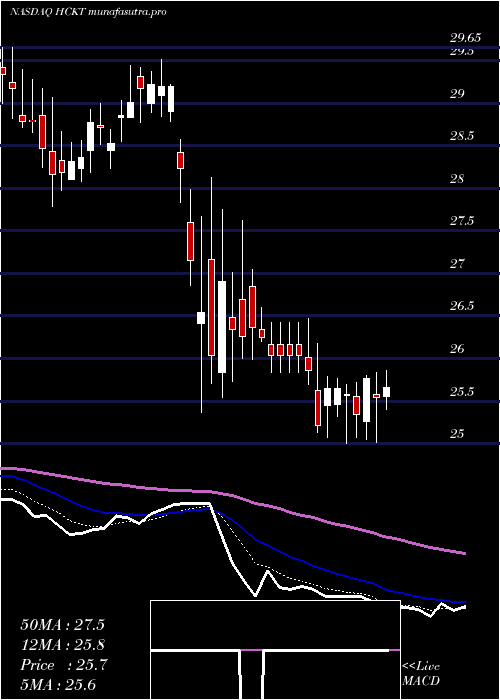Click the 28.5 price axis label

[x=462, y=136]
